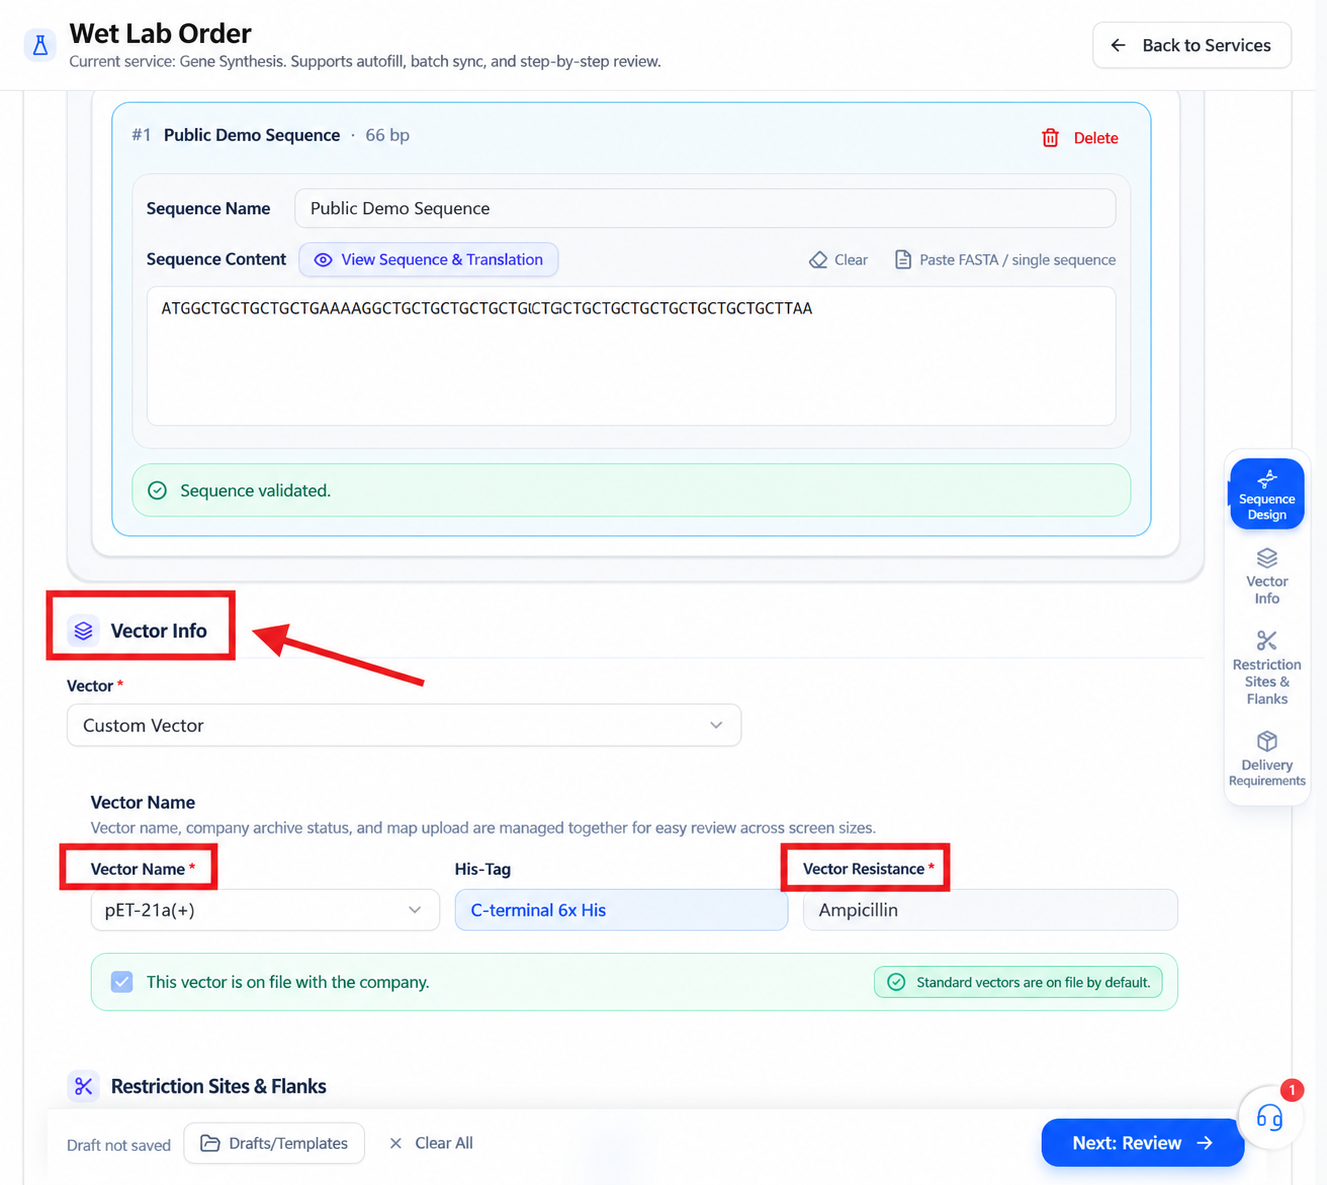Click the folder icon in Drafts/Templates
This screenshot has width=1327, height=1185.
[x=210, y=1143]
